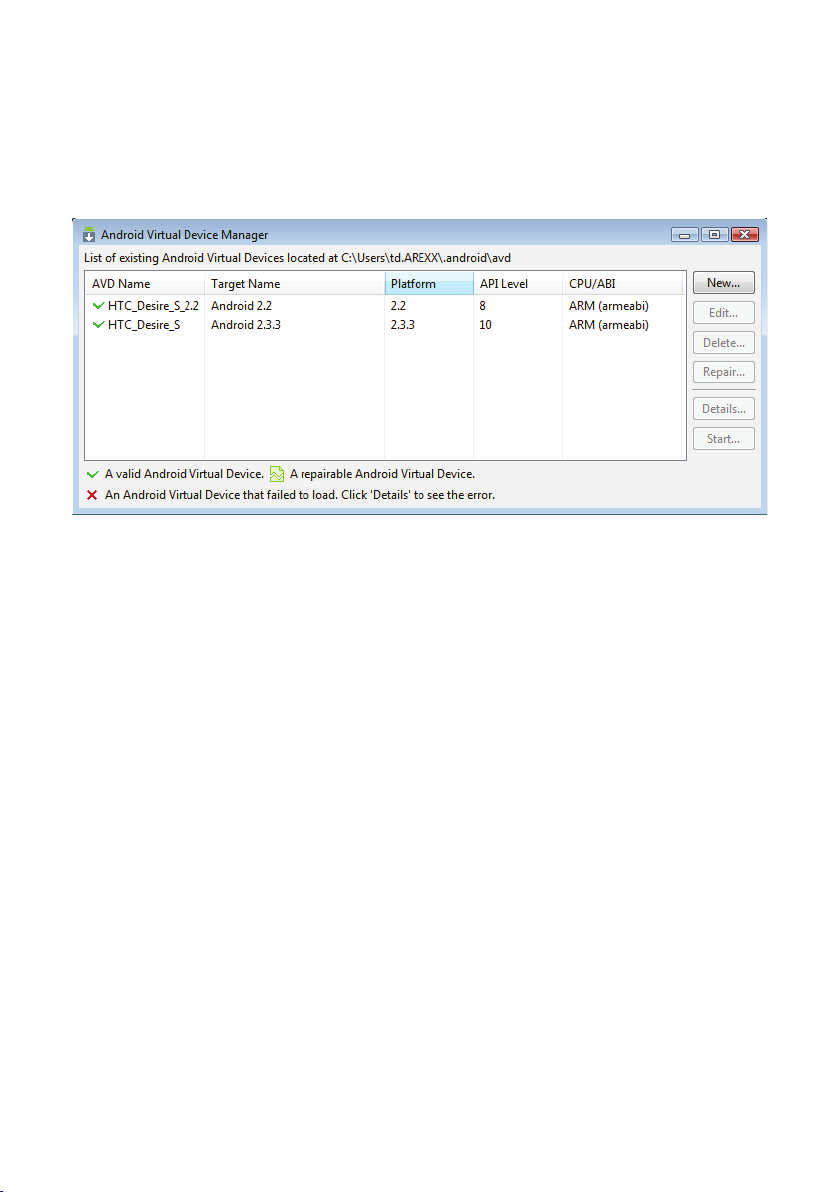
Task: Click the window title 'Android Virtual Device Manager'
Action: click(185, 235)
